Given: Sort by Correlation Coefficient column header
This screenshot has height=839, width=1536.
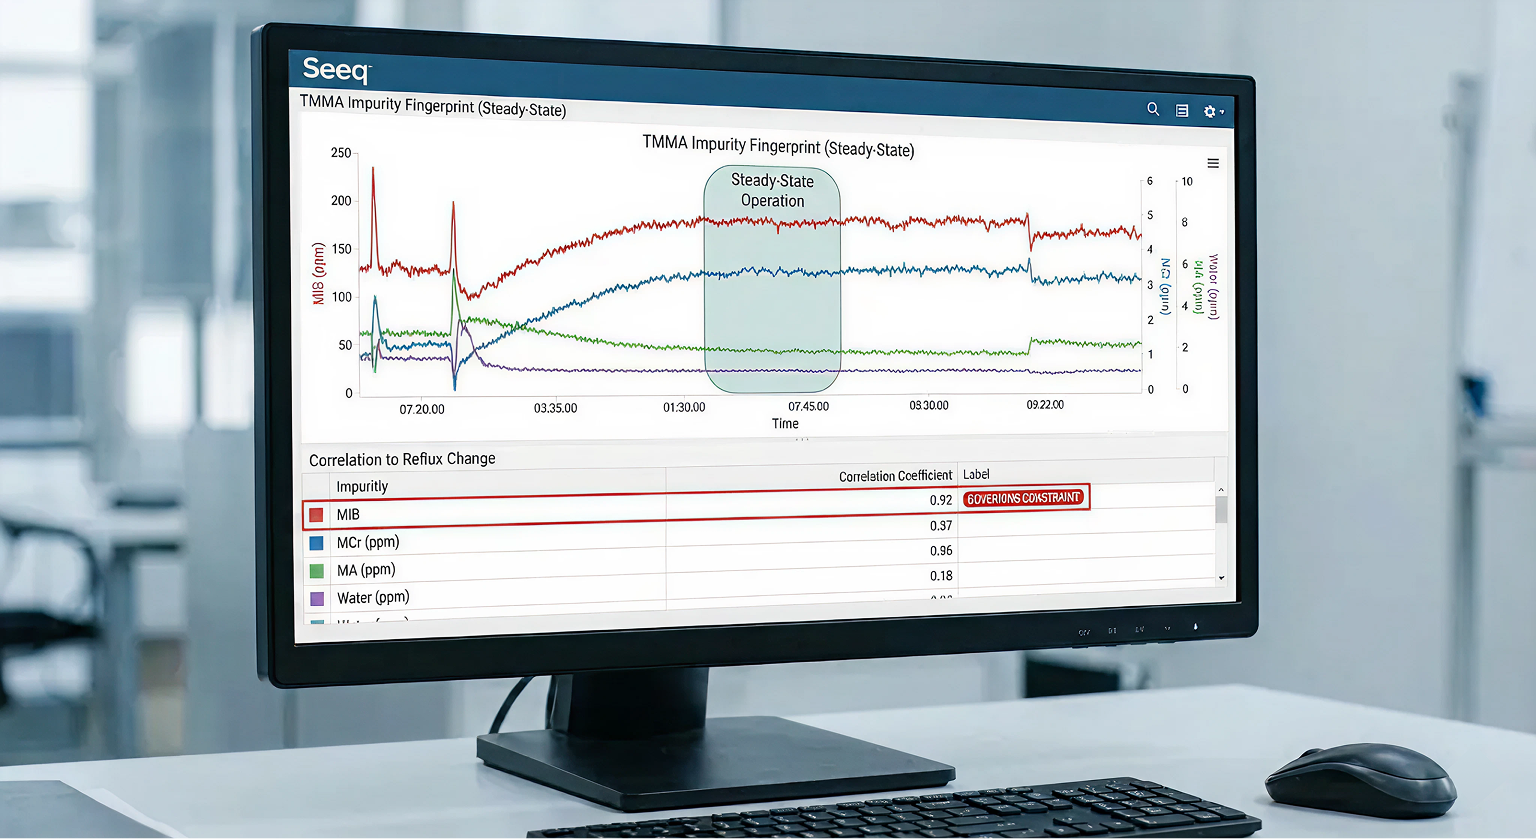Looking at the screenshot, I should pyautogui.click(x=895, y=476).
